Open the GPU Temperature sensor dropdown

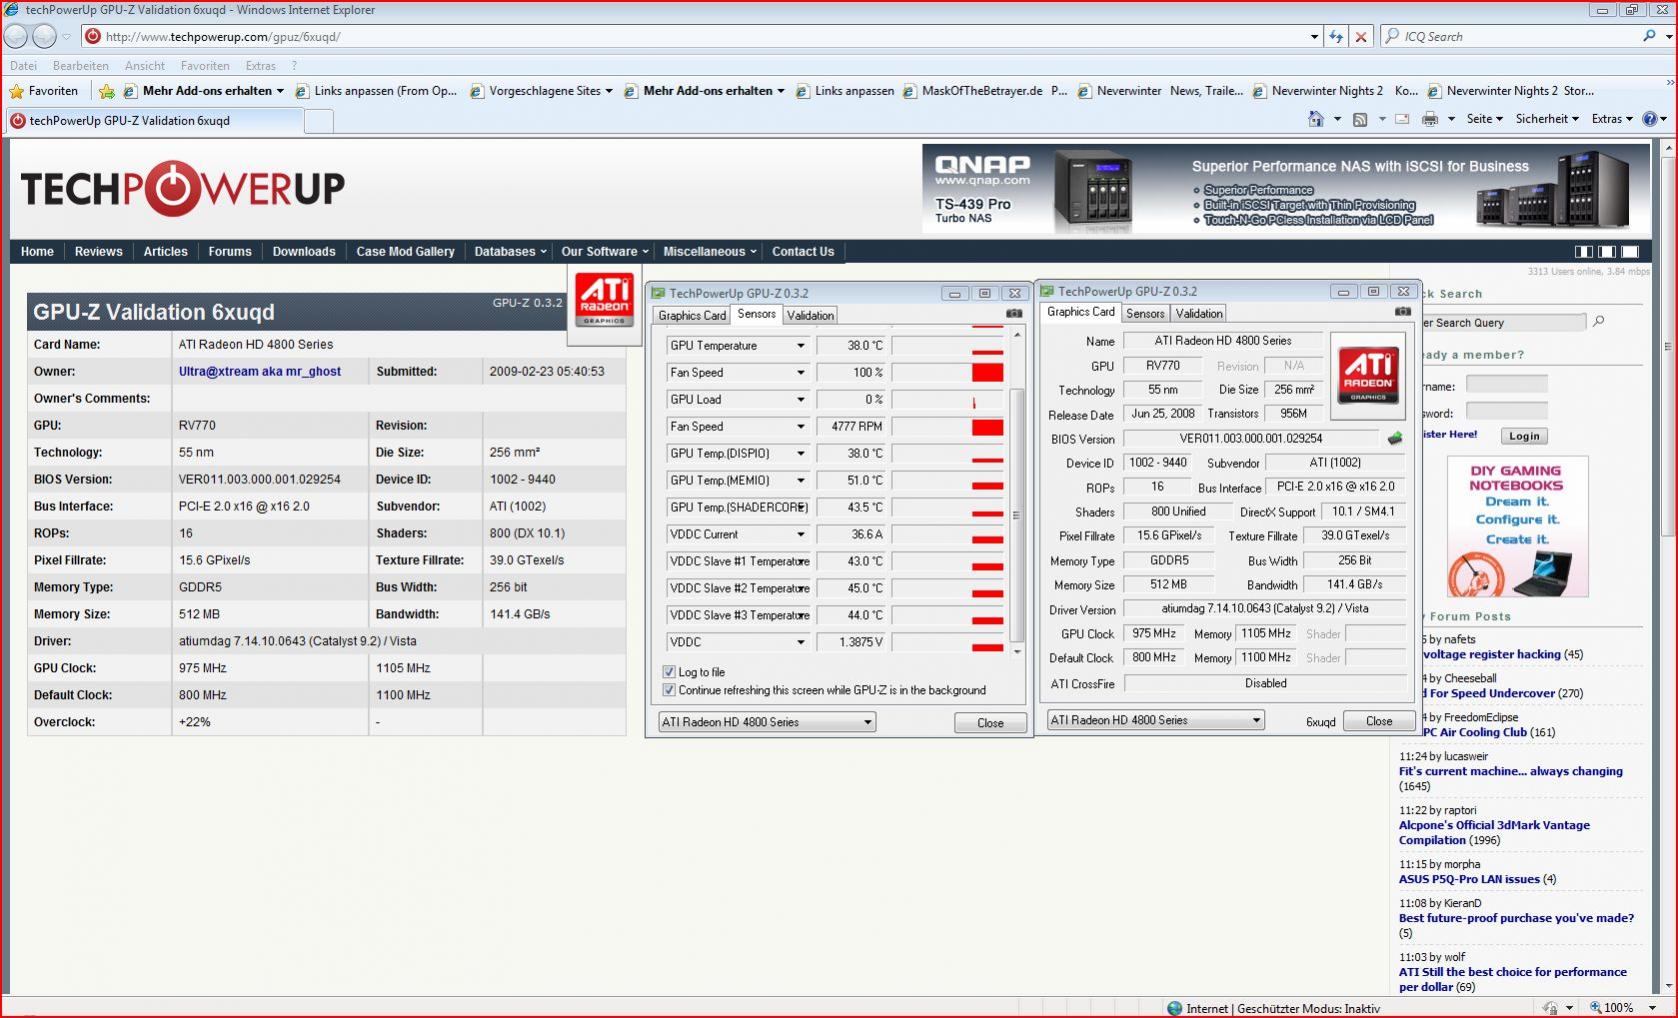pos(800,346)
